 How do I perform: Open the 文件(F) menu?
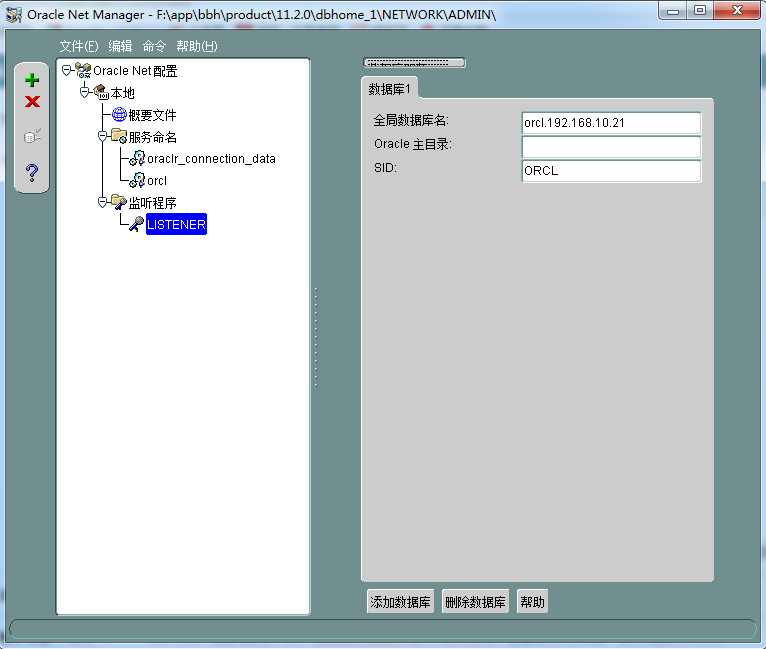tap(79, 46)
